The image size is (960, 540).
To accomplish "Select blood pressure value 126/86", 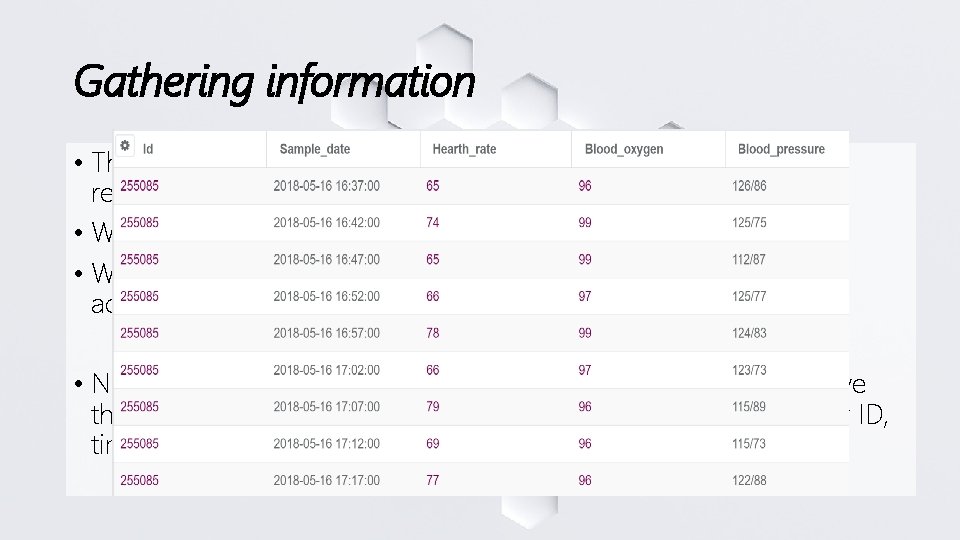I will (749, 186).
